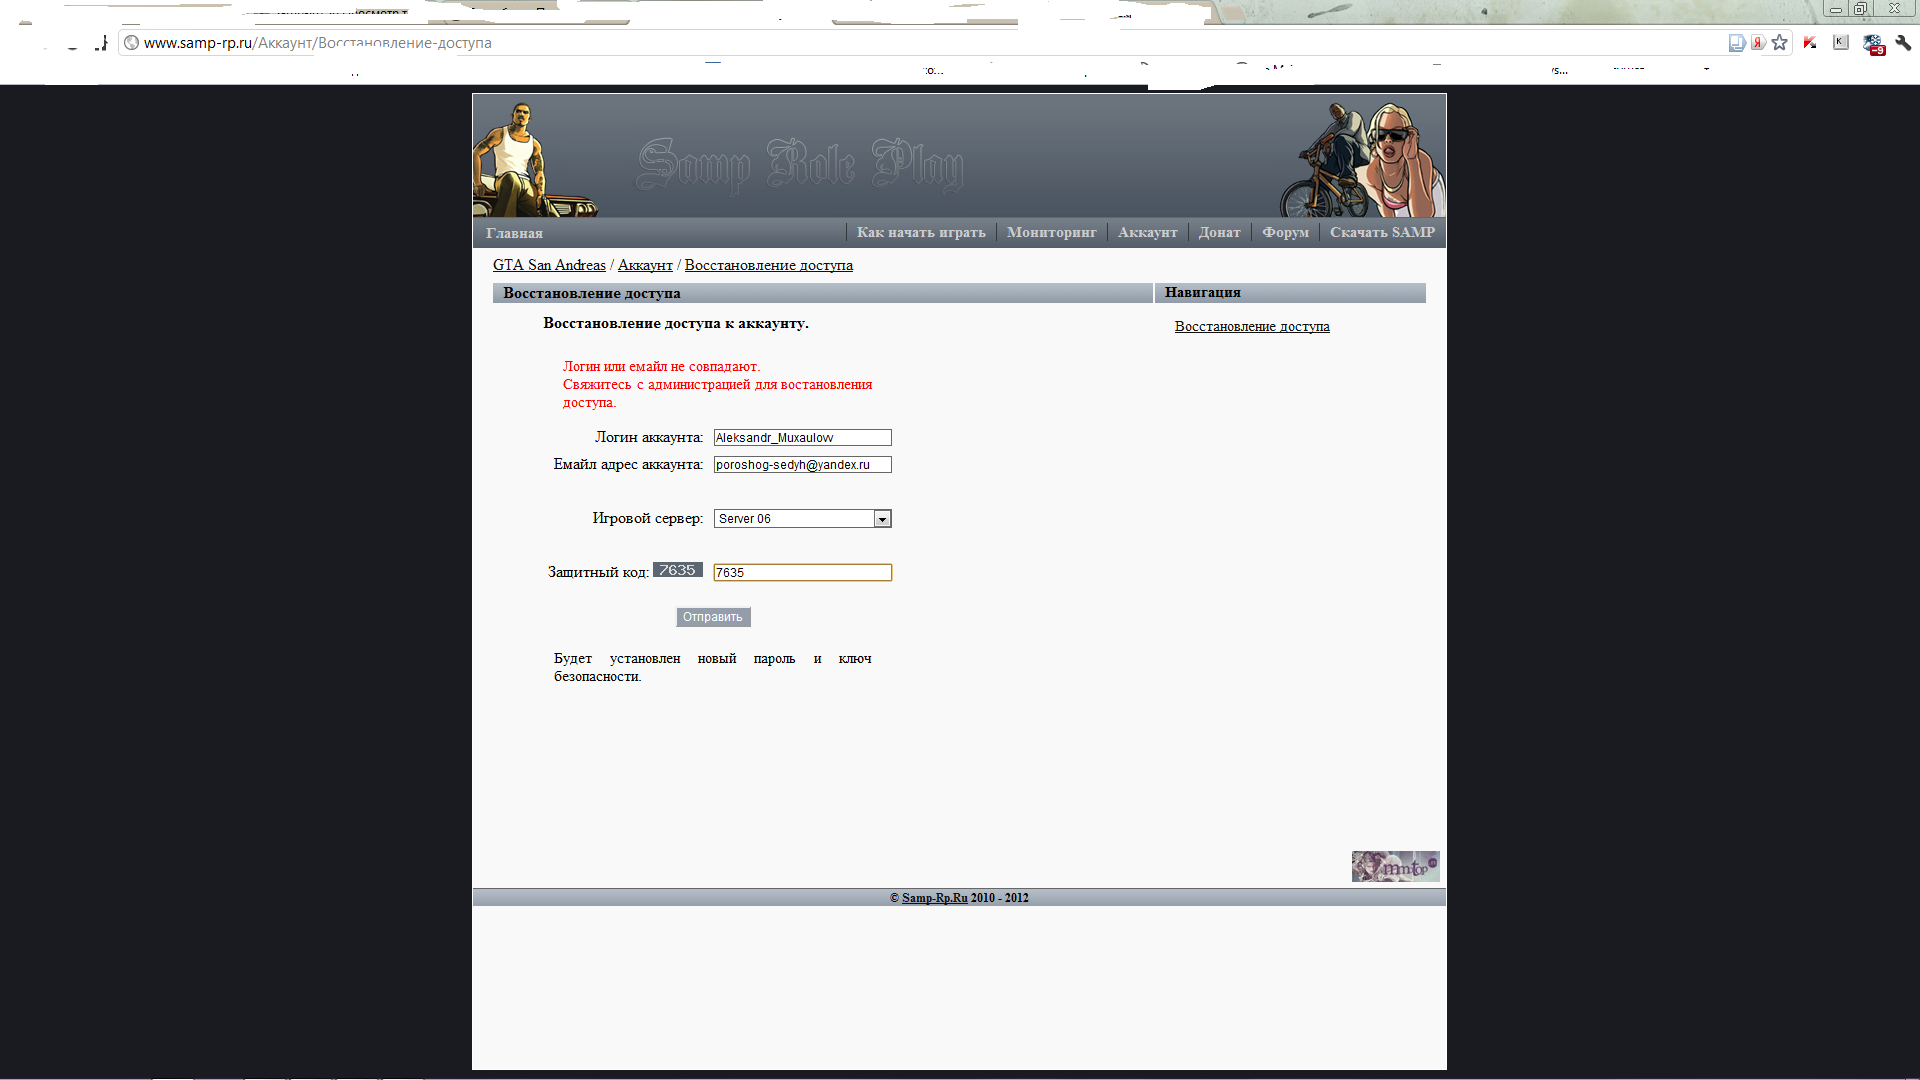The height and width of the screenshot is (1080, 1920).
Task: Click the Kaspersky red K extension icon
Action: click(x=1810, y=43)
